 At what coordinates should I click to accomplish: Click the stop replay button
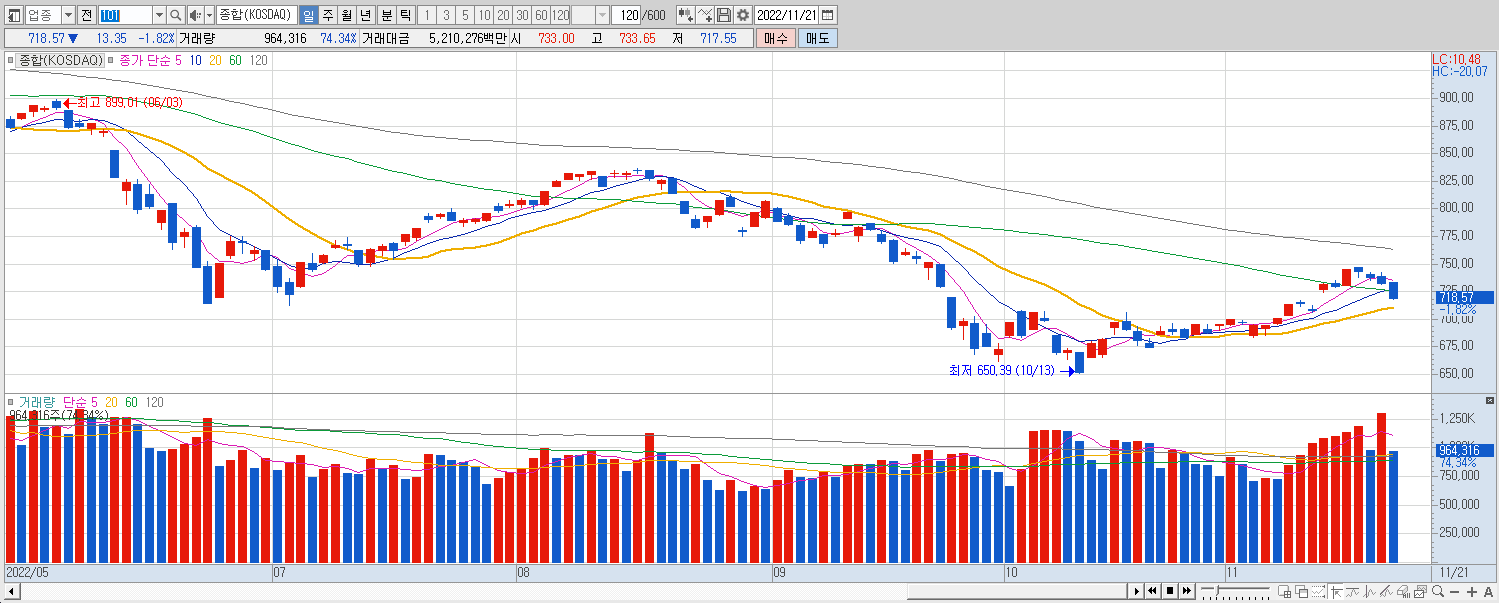(x=1170, y=591)
